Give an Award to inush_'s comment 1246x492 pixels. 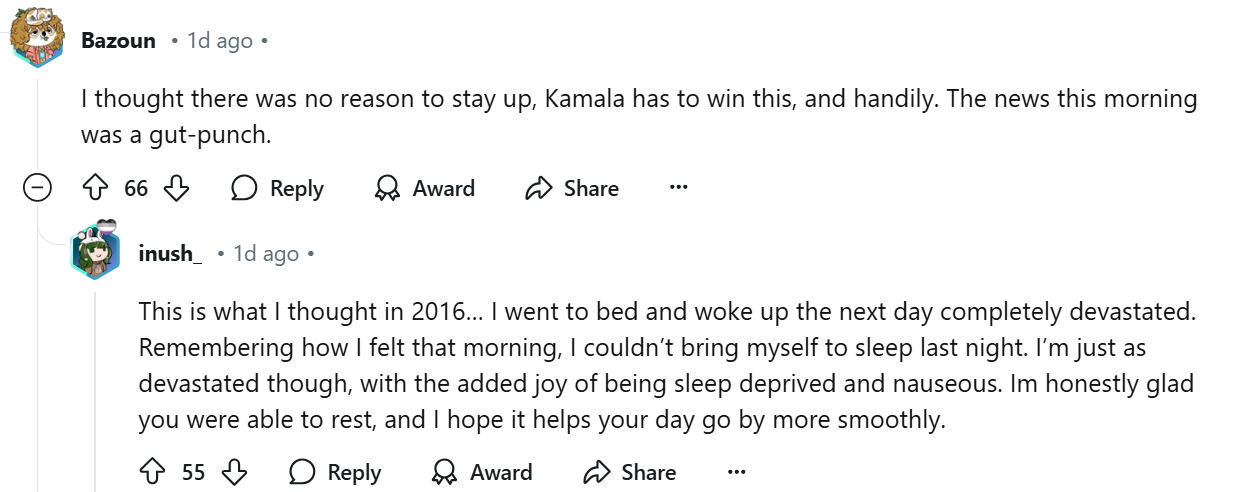[x=482, y=472]
